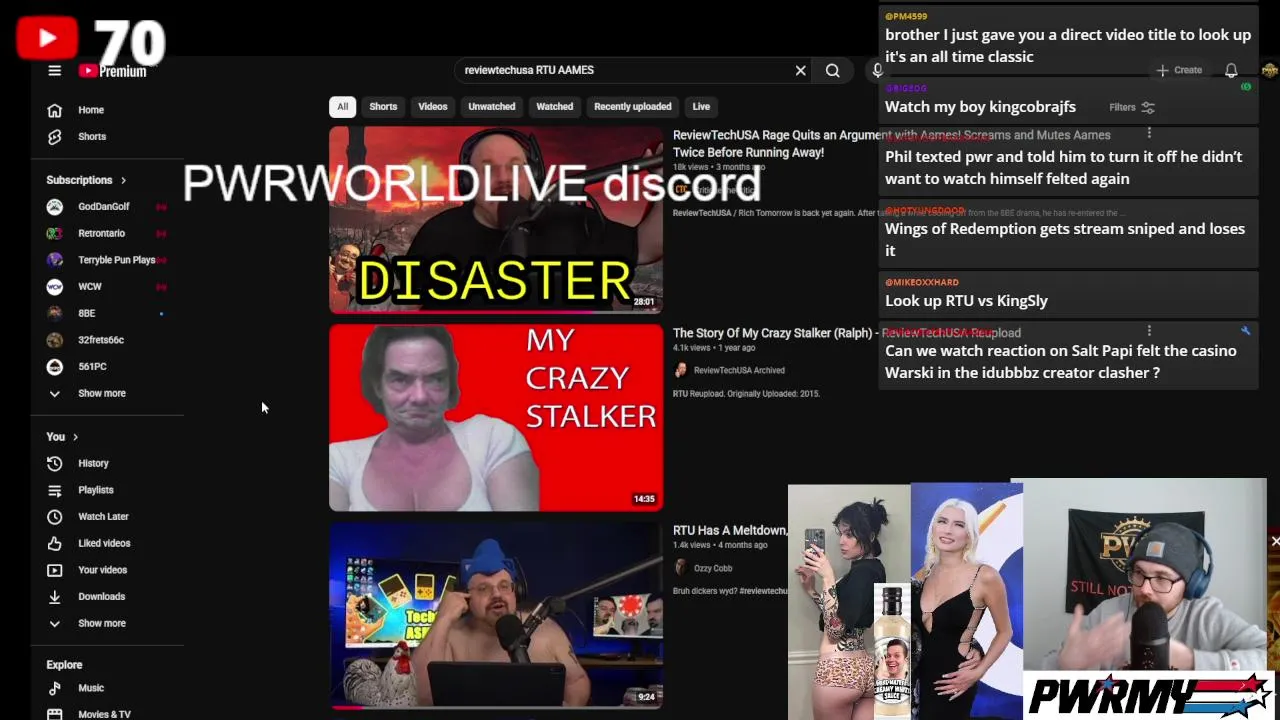The image size is (1280, 720).
Task: Open more options for Rage Quits video
Action: (x=1149, y=133)
